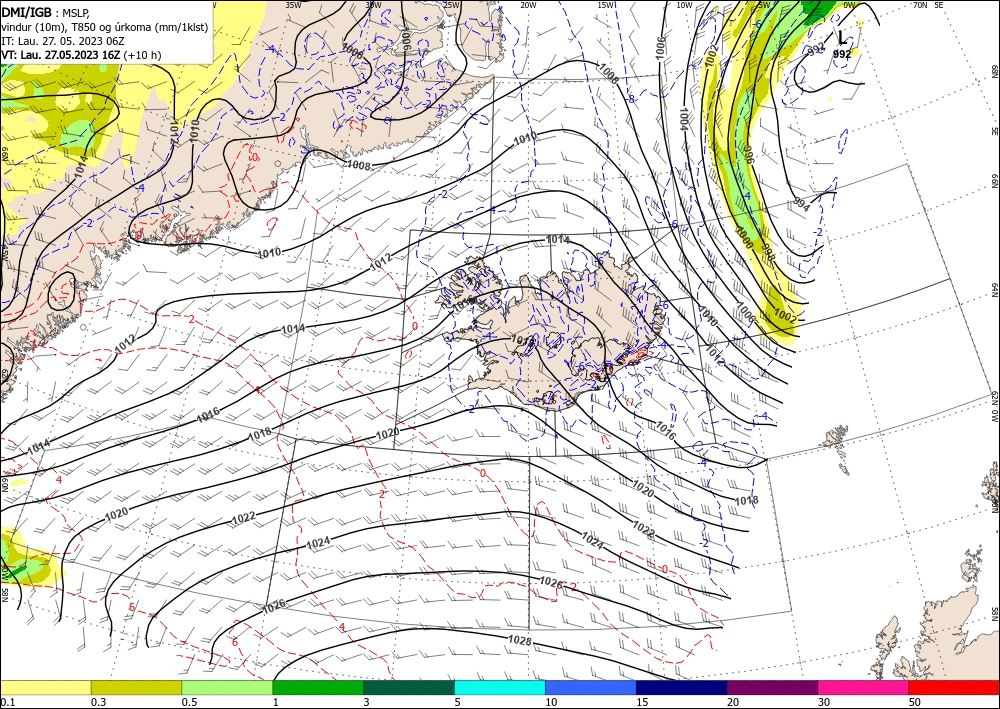The height and width of the screenshot is (709, 1000).
Task: Click the legend value "30"
Action: [824, 702]
